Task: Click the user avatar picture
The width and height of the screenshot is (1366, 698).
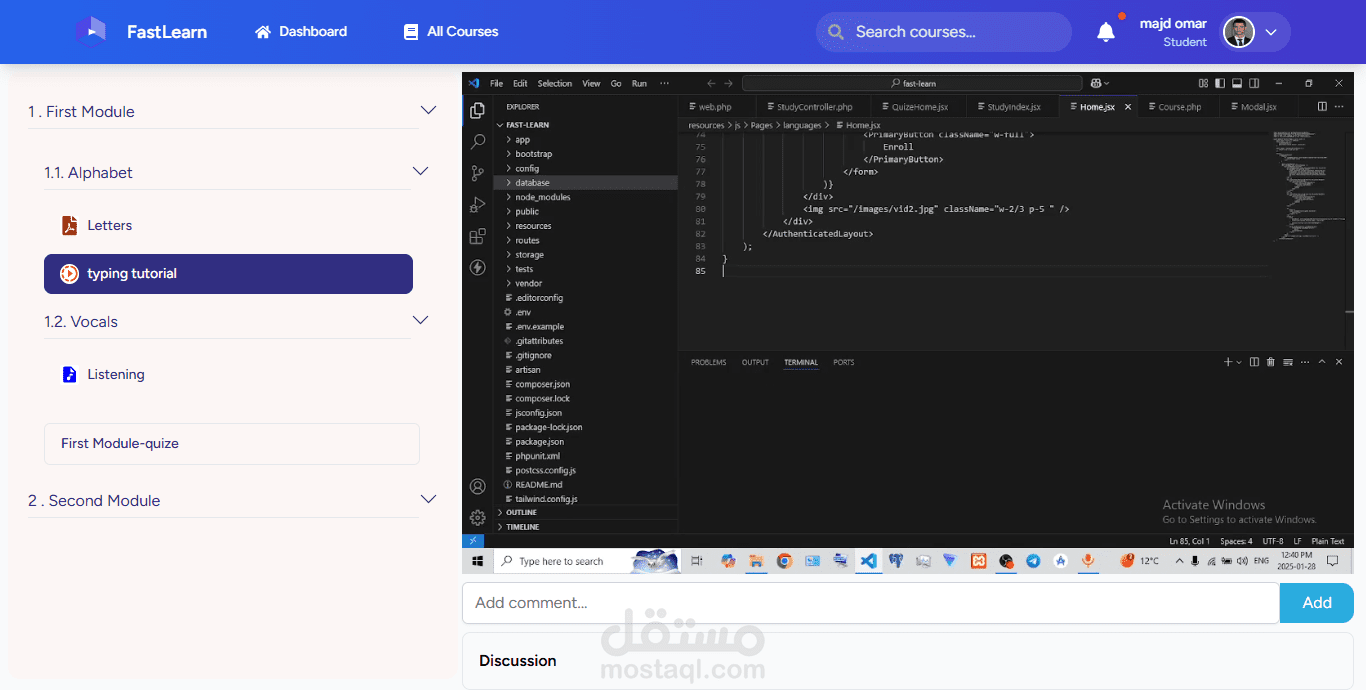Action: coord(1238,32)
